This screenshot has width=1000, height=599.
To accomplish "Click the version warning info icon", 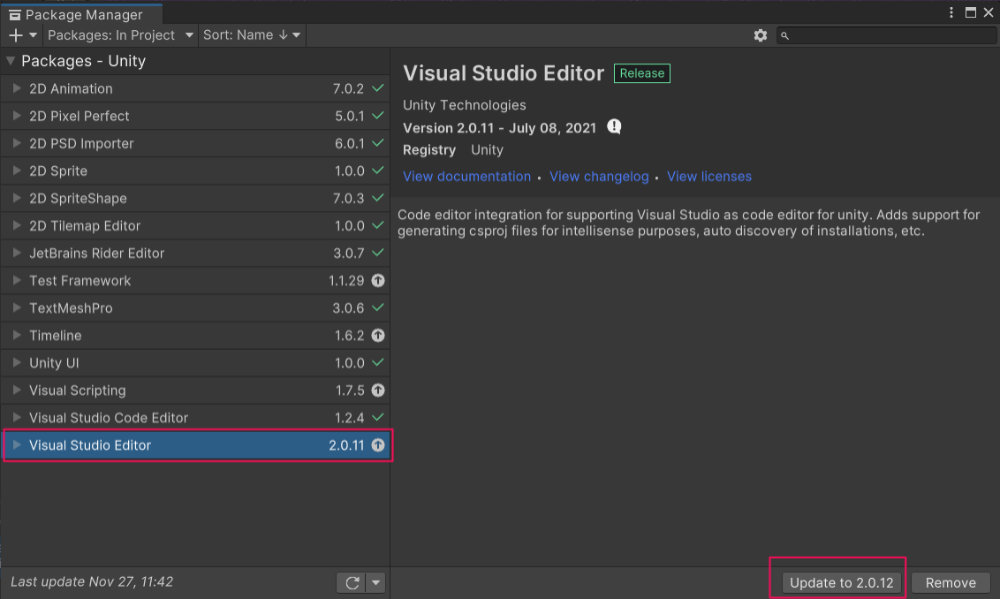I will click(614, 127).
